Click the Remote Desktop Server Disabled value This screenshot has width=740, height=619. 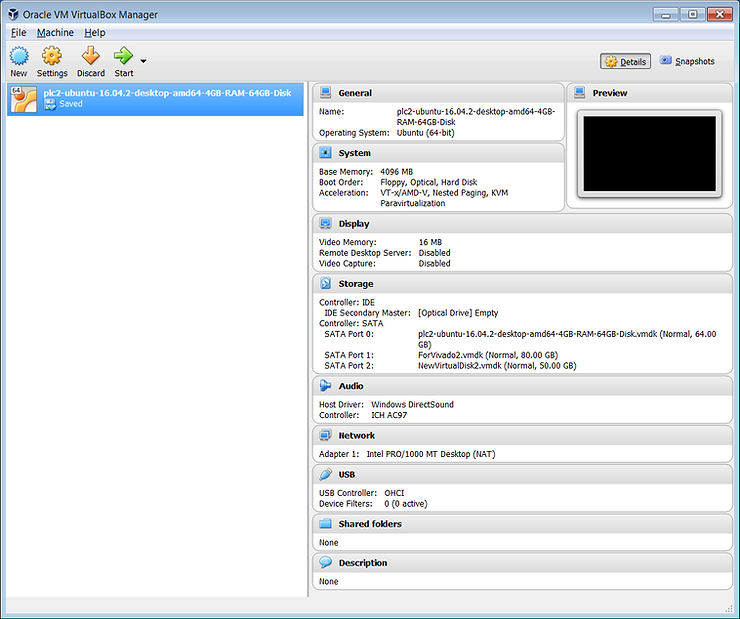(434, 253)
